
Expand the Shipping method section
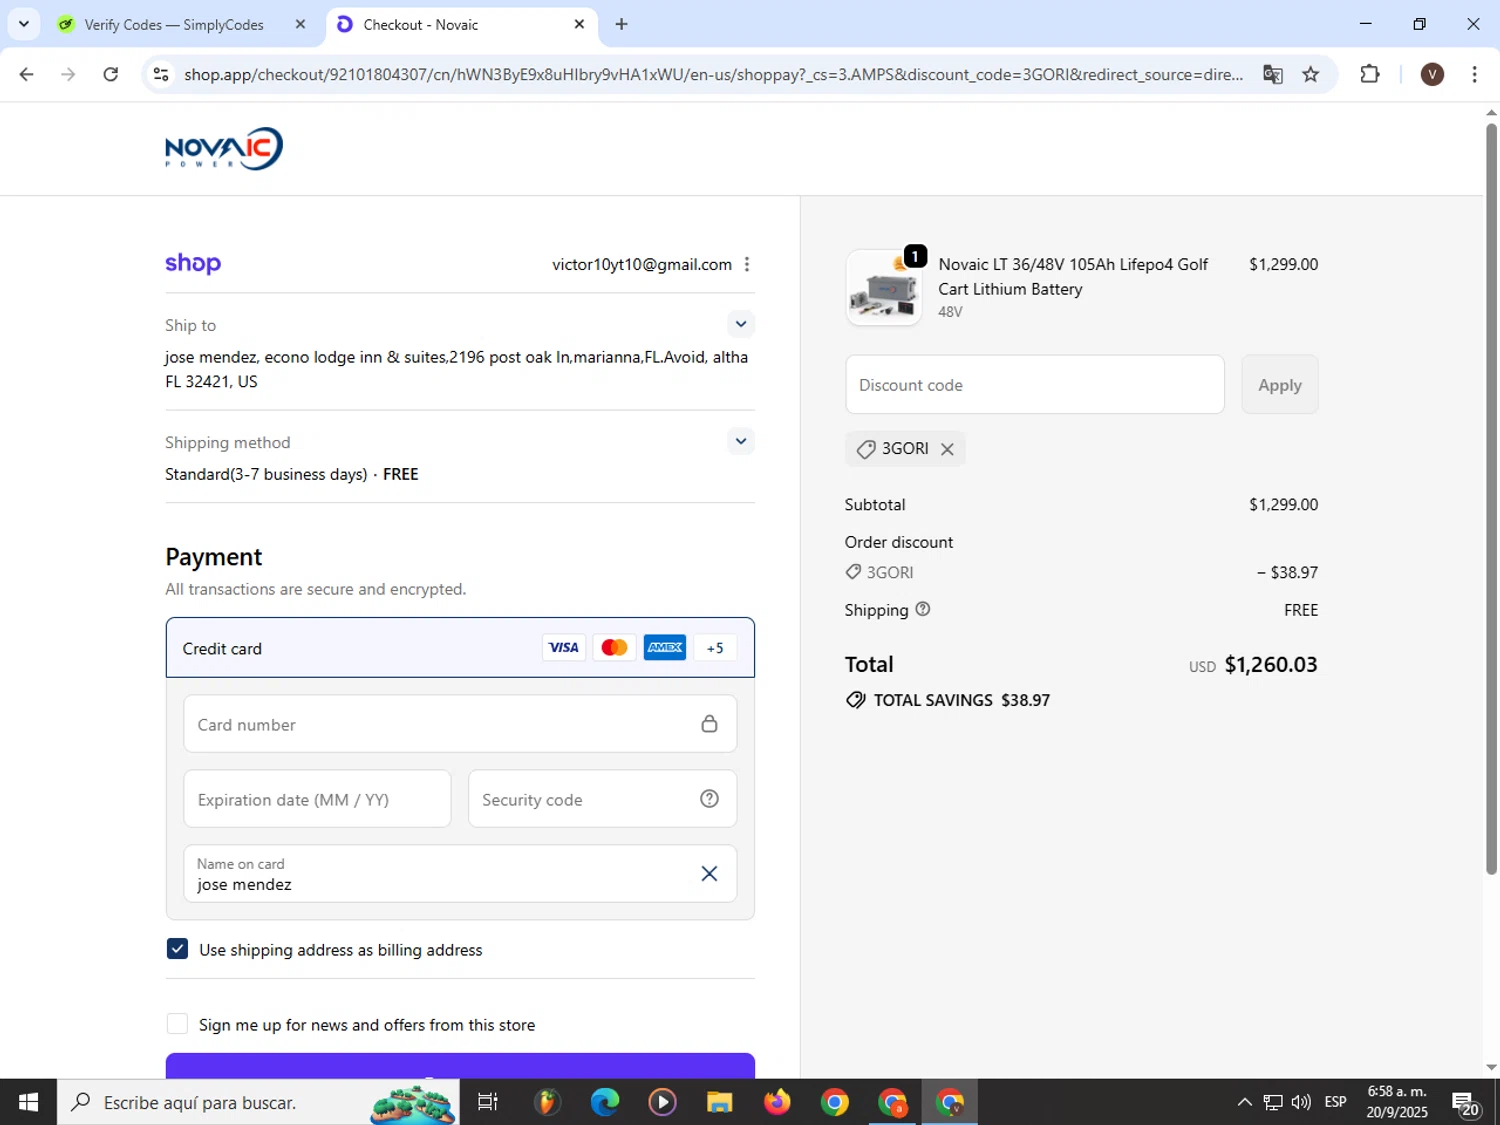point(740,441)
